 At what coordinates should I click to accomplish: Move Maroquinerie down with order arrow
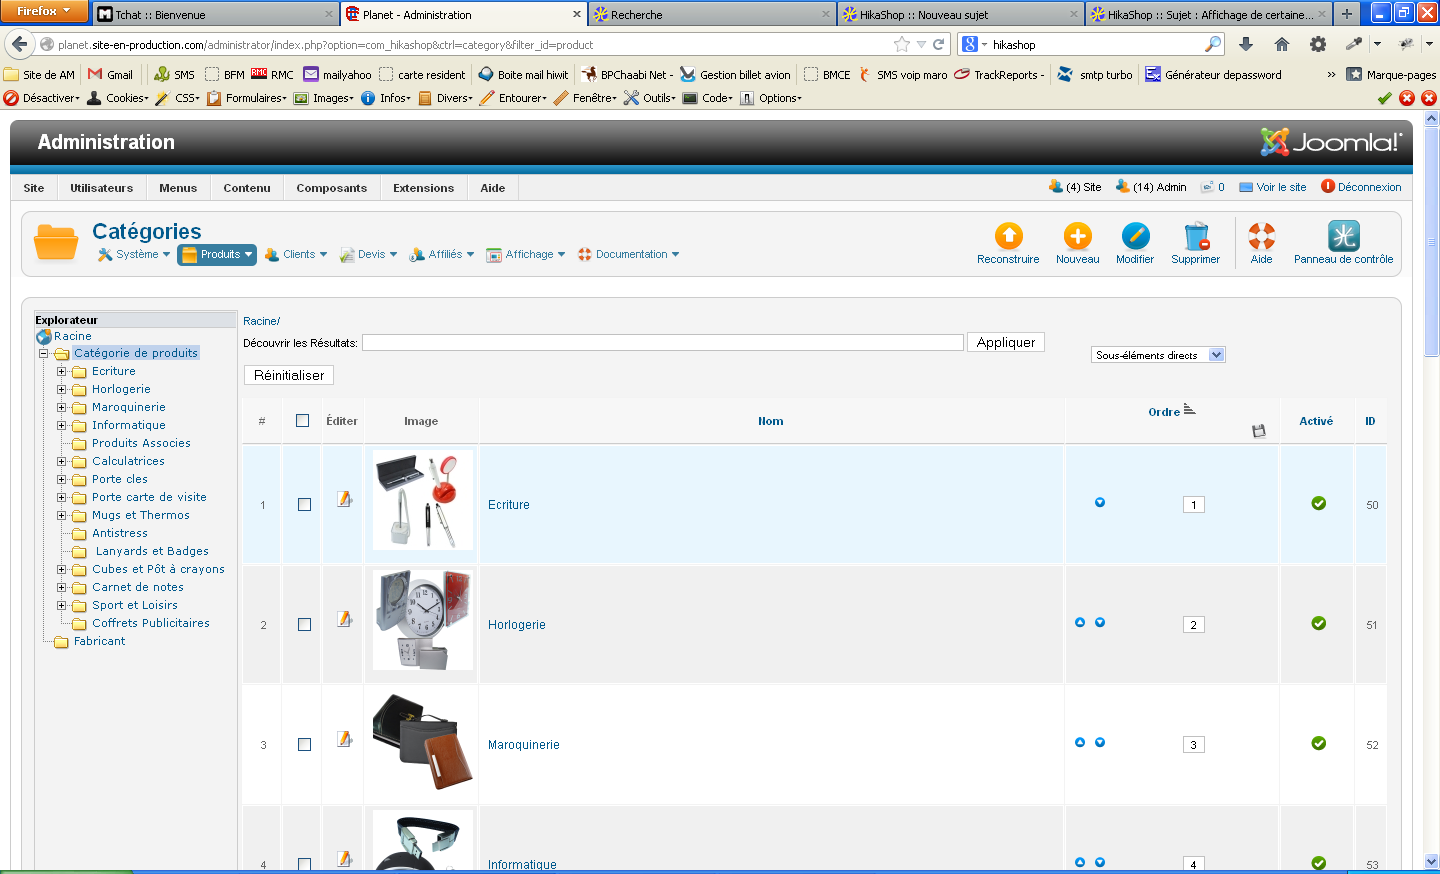1100,742
